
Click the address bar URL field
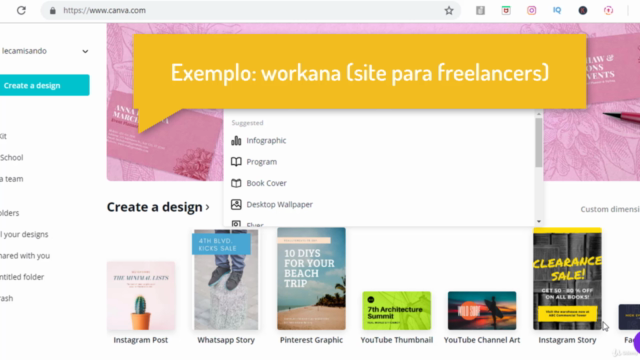pos(251,11)
